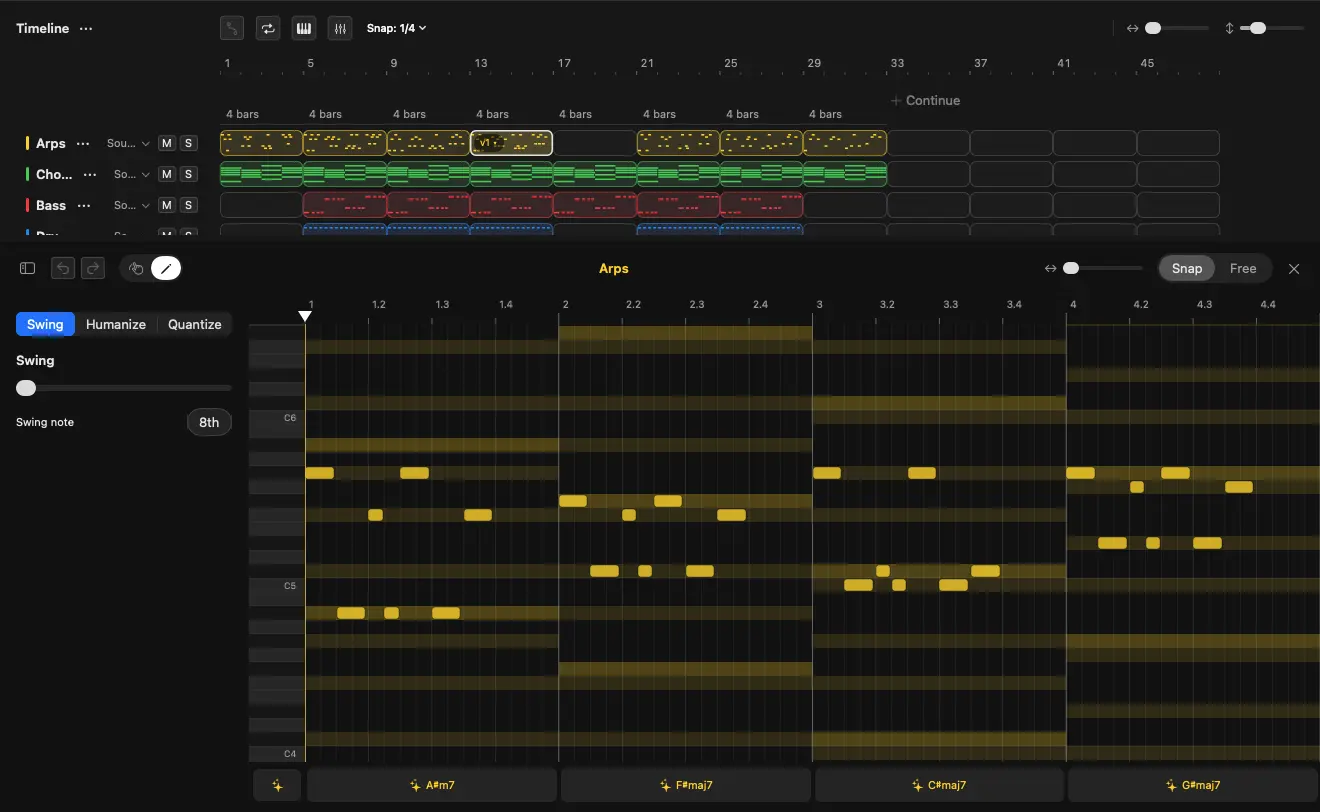Mute the Arps track

167,143
